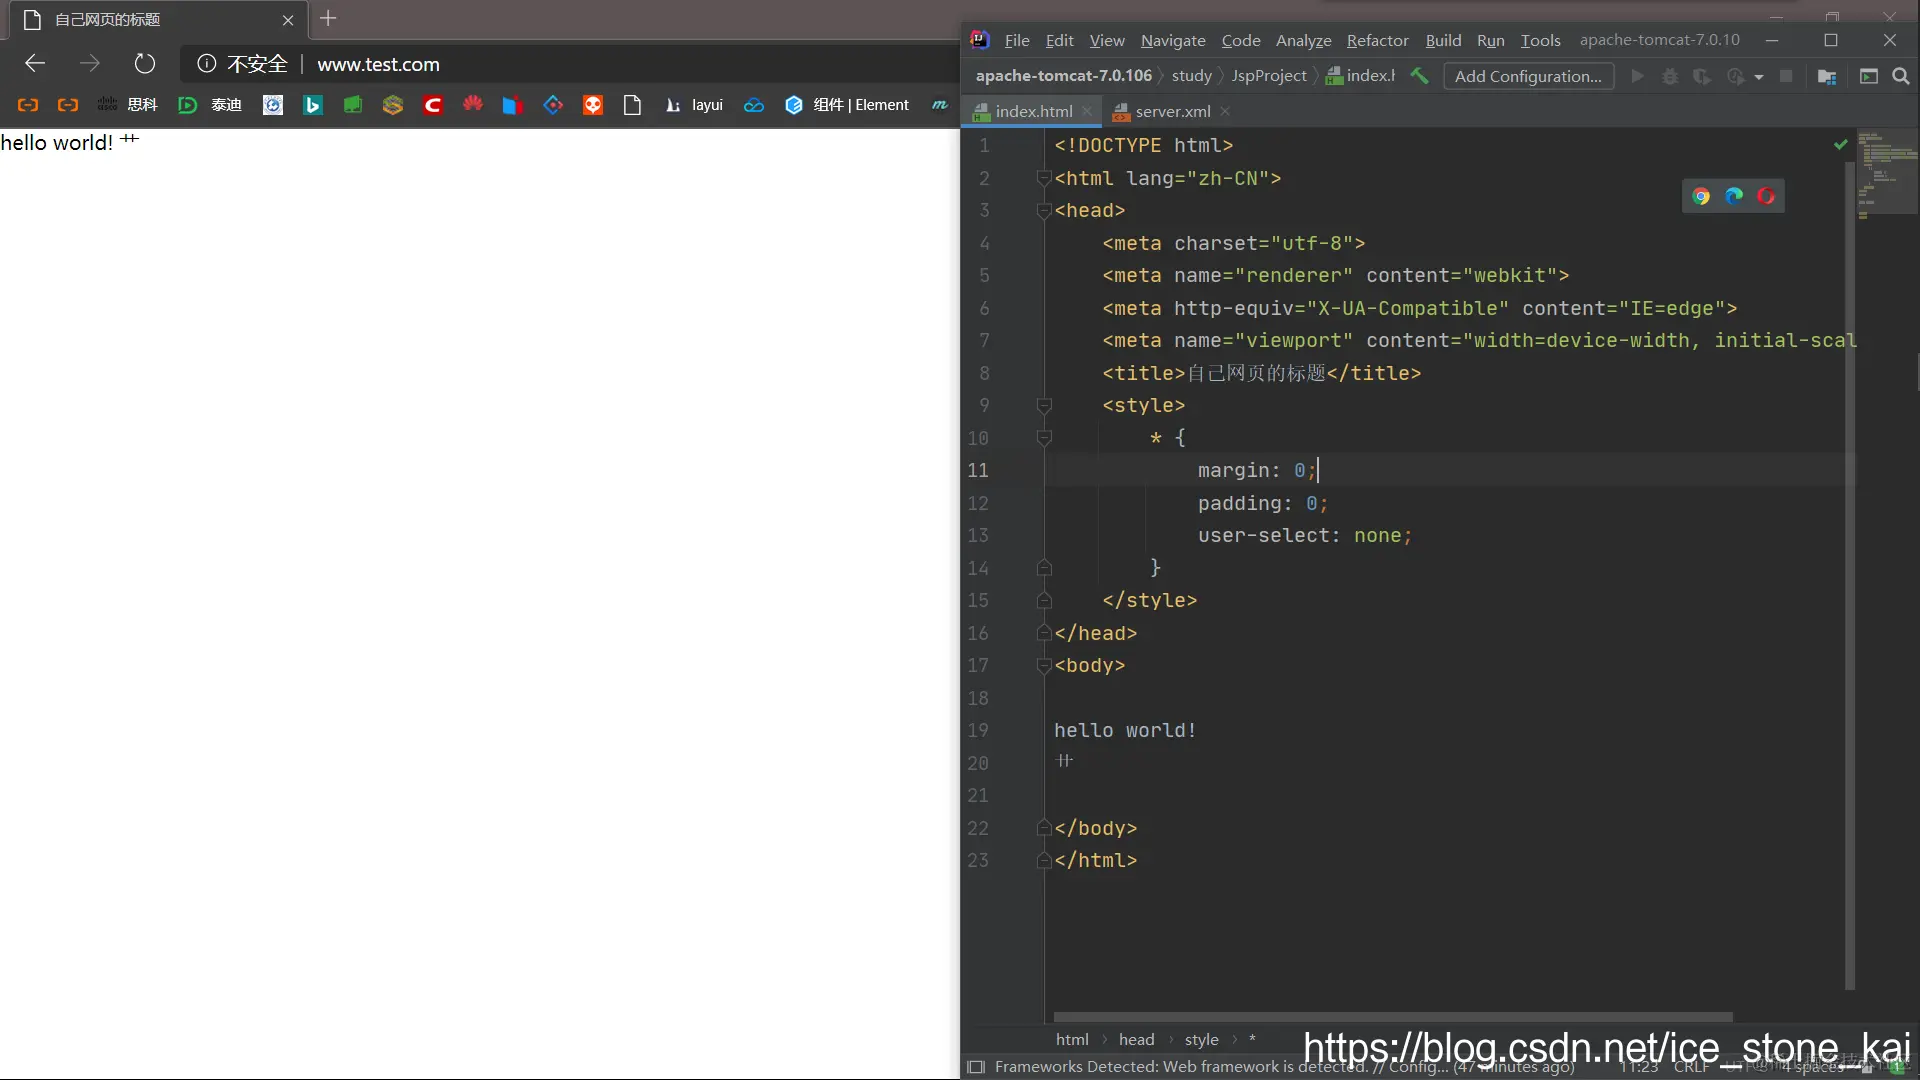Click the CRLF line separator widget
The height and width of the screenshot is (1080, 1920).
[x=1690, y=1067]
